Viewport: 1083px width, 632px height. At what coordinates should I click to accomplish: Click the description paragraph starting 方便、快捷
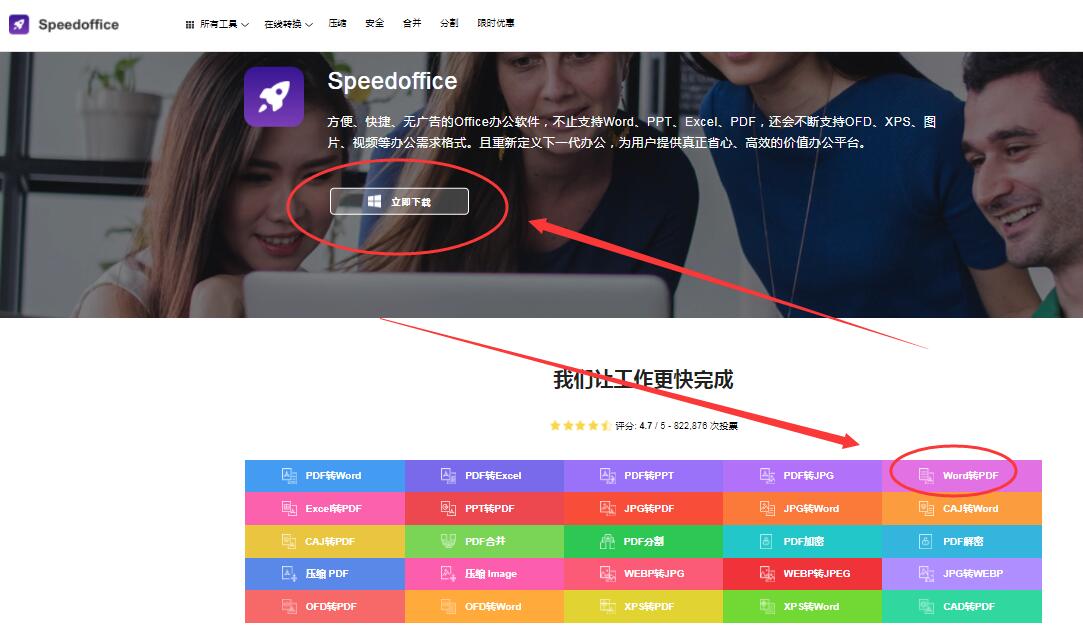point(631,132)
